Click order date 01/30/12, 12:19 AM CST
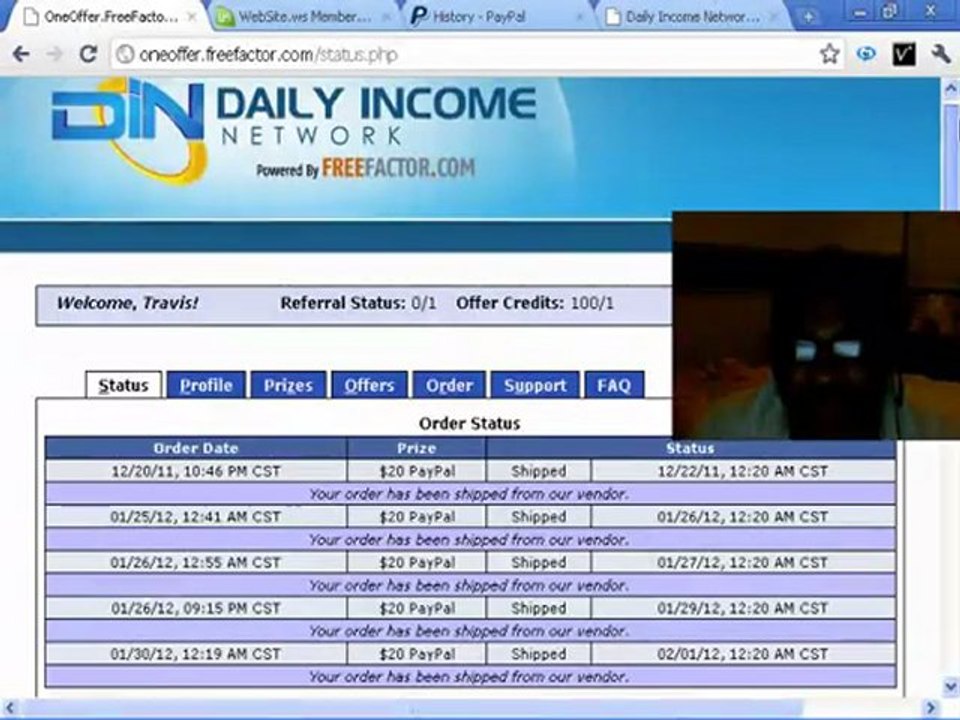Image resolution: width=960 pixels, height=720 pixels. click(x=196, y=654)
